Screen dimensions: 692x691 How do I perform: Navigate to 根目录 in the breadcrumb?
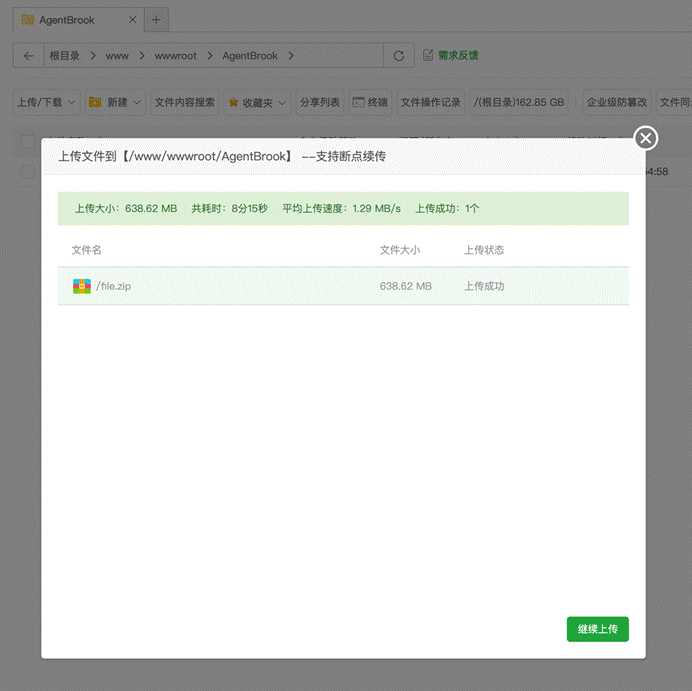click(x=64, y=56)
